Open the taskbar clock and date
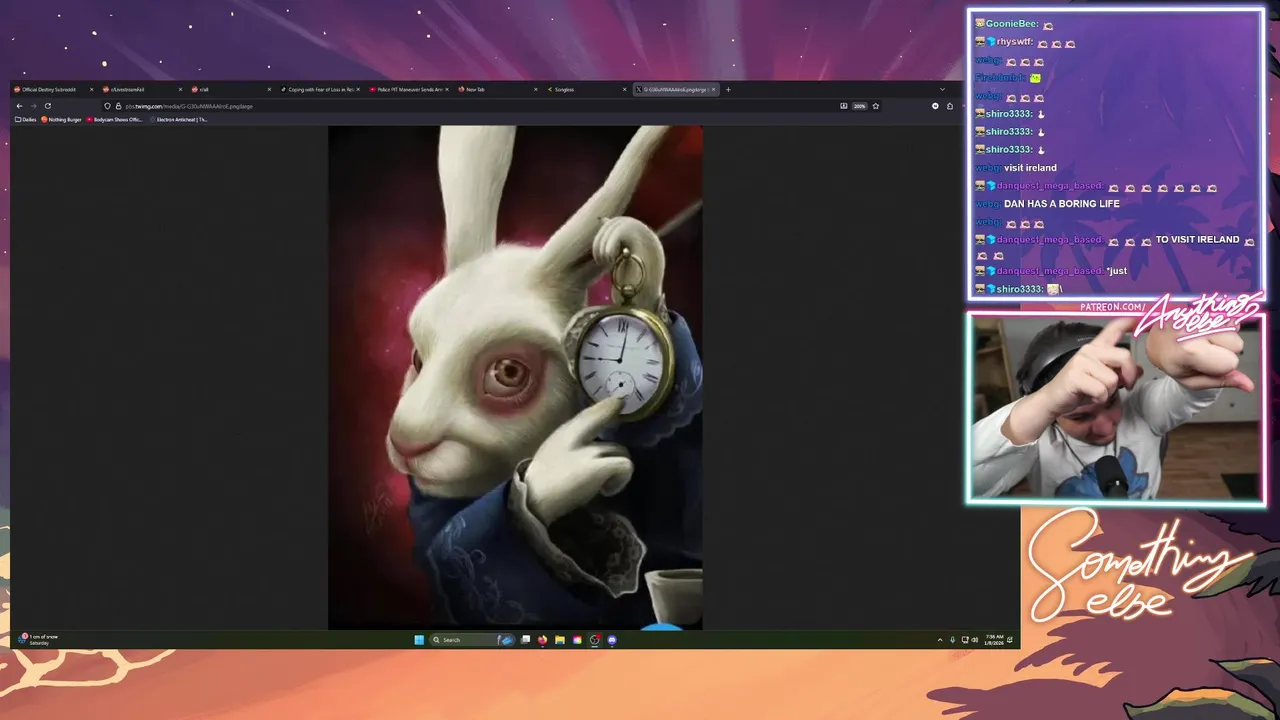 [994, 640]
